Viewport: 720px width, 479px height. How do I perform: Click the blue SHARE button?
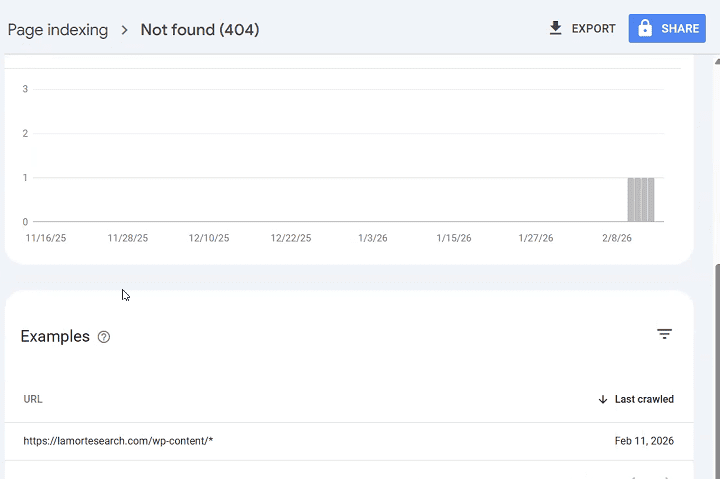click(x=667, y=28)
